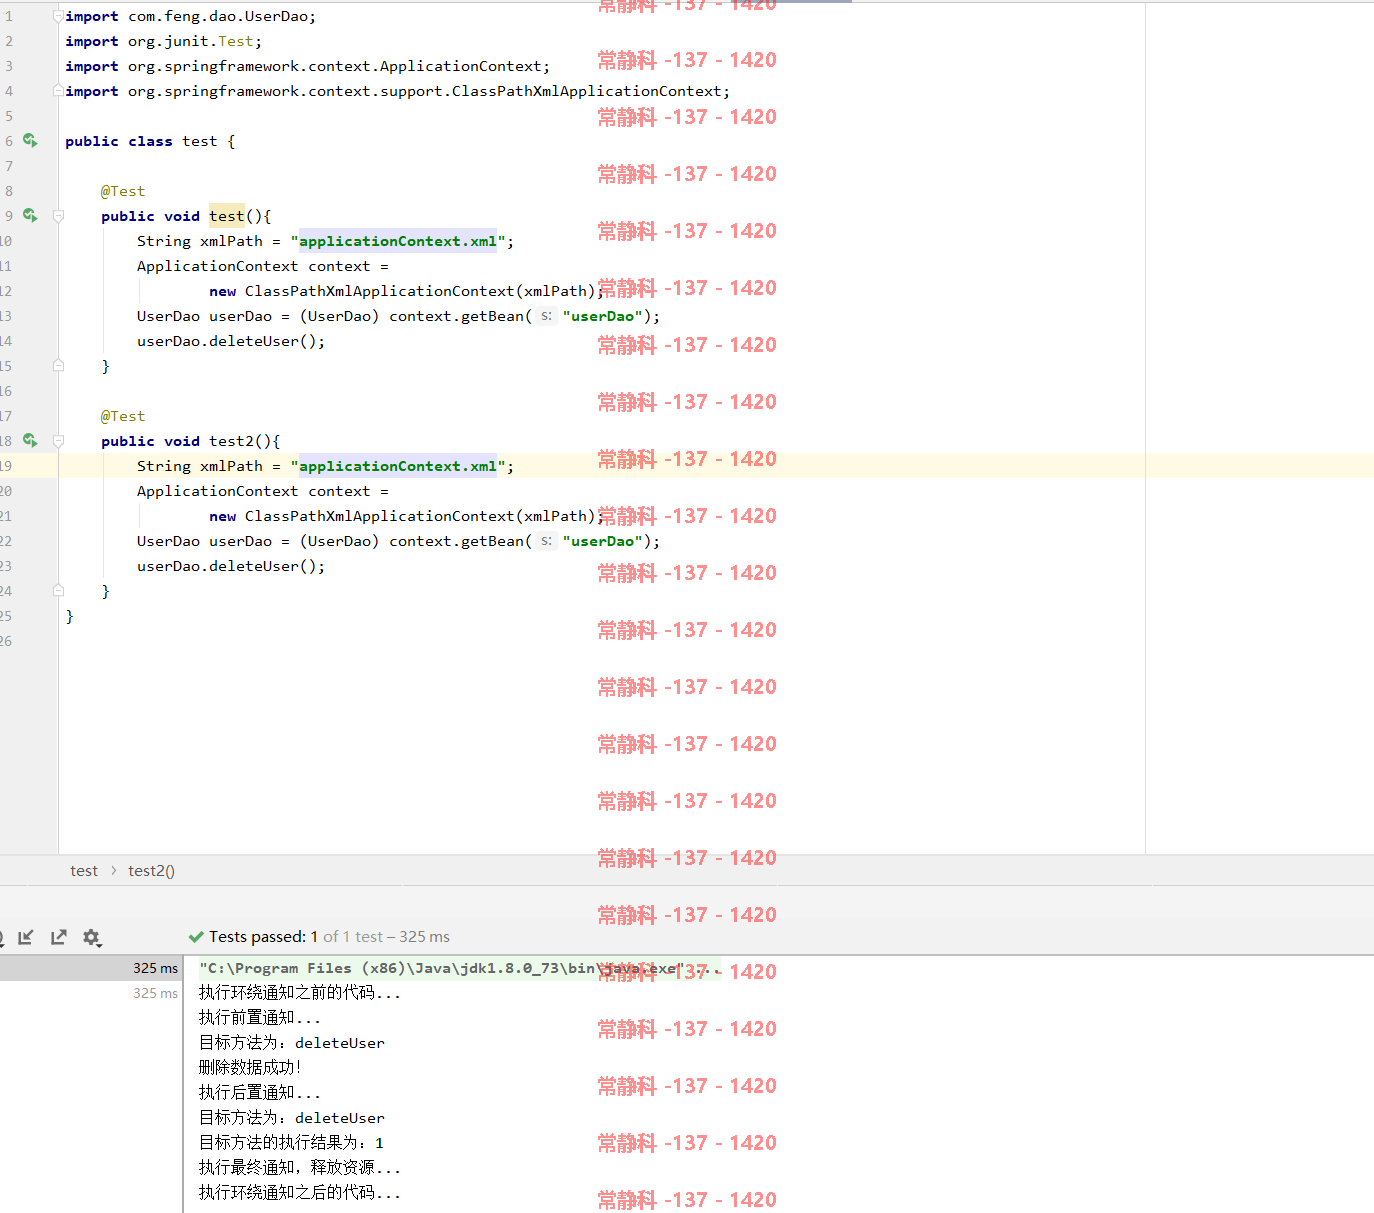Click the 's:' parameter hint in test() getBean call
This screenshot has width=1374, height=1213.
coord(545,316)
